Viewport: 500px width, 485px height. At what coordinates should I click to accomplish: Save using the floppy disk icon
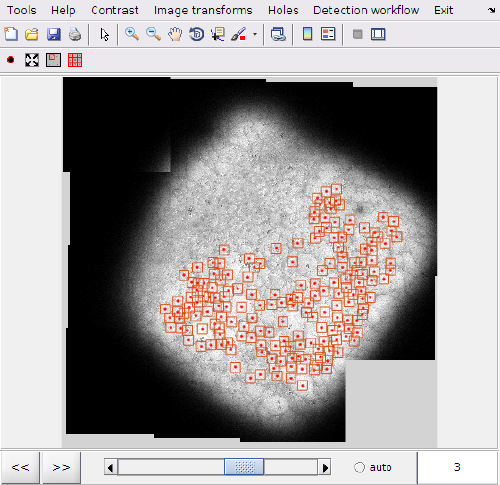click(53, 34)
